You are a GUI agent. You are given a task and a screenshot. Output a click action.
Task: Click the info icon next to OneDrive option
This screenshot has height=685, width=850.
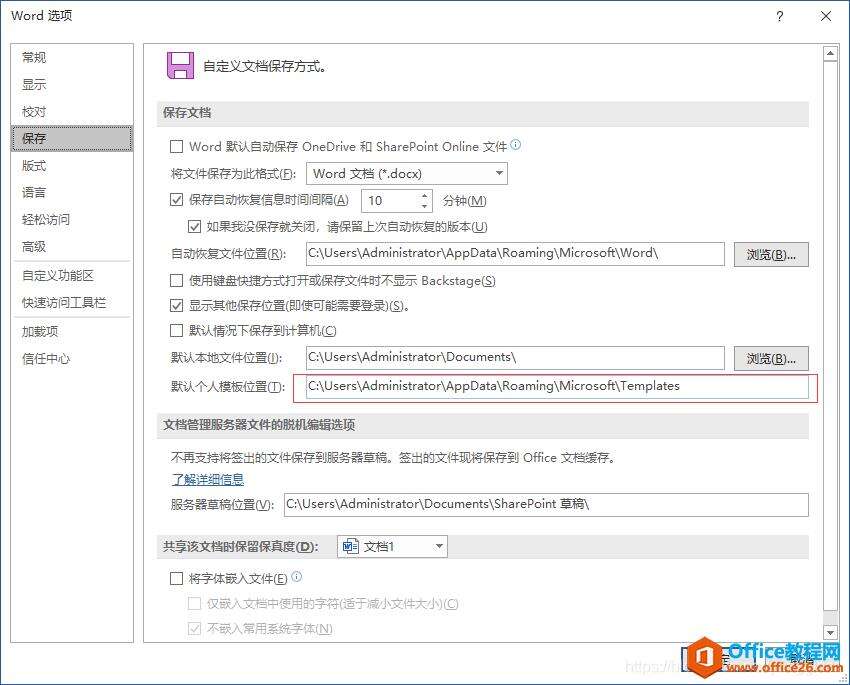tap(516, 145)
